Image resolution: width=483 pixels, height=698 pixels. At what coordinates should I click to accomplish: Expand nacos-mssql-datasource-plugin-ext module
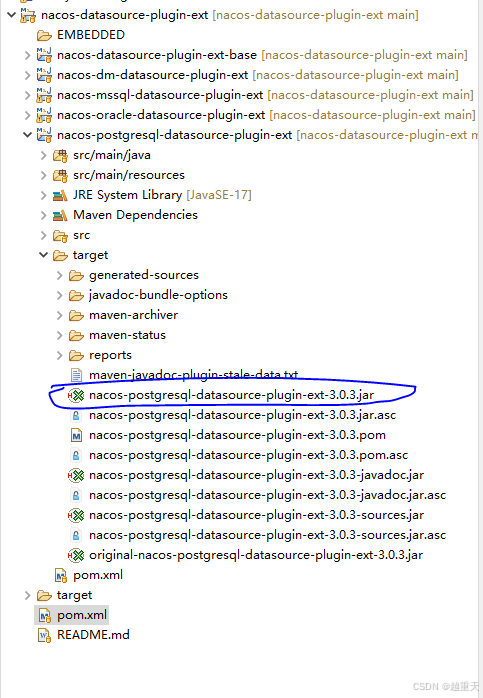(28, 95)
